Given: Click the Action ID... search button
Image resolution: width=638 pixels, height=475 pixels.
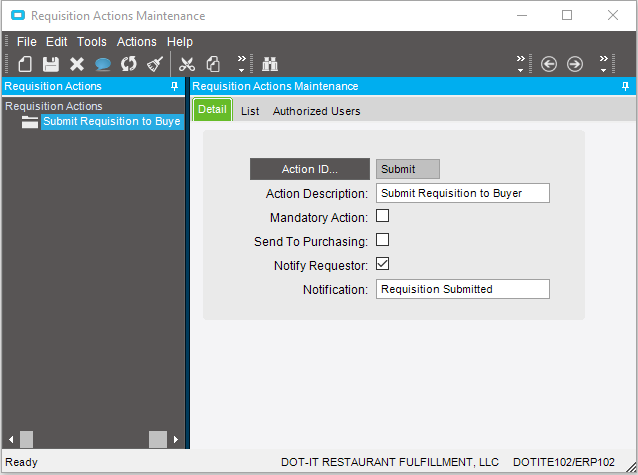Looking at the screenshot, I should click(x=310, y=169).
